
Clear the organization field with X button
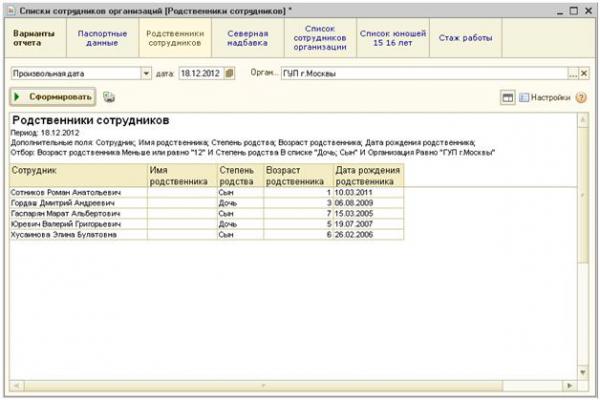pos(584,73)
